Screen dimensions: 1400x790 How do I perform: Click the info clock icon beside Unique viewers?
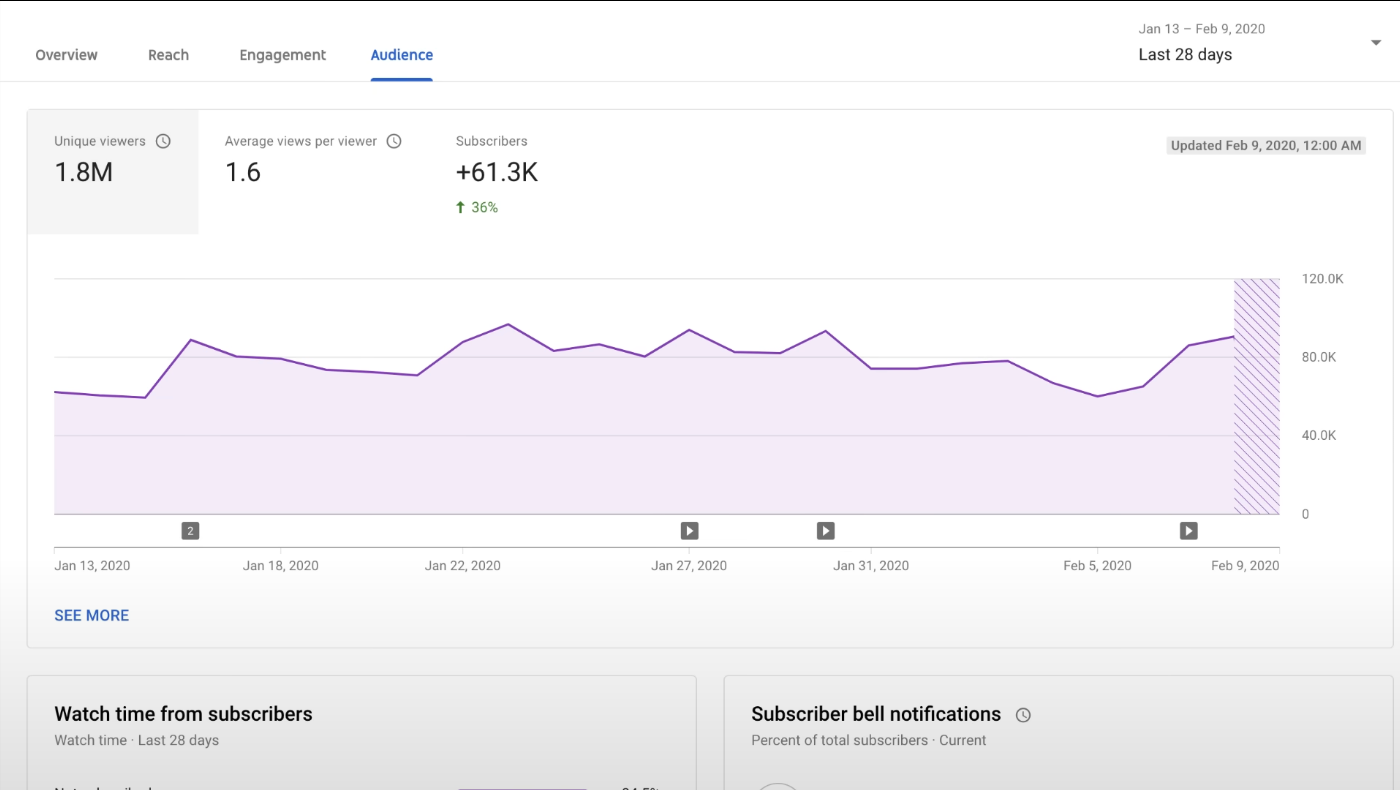pyautogui.click(x=163, y=141)
